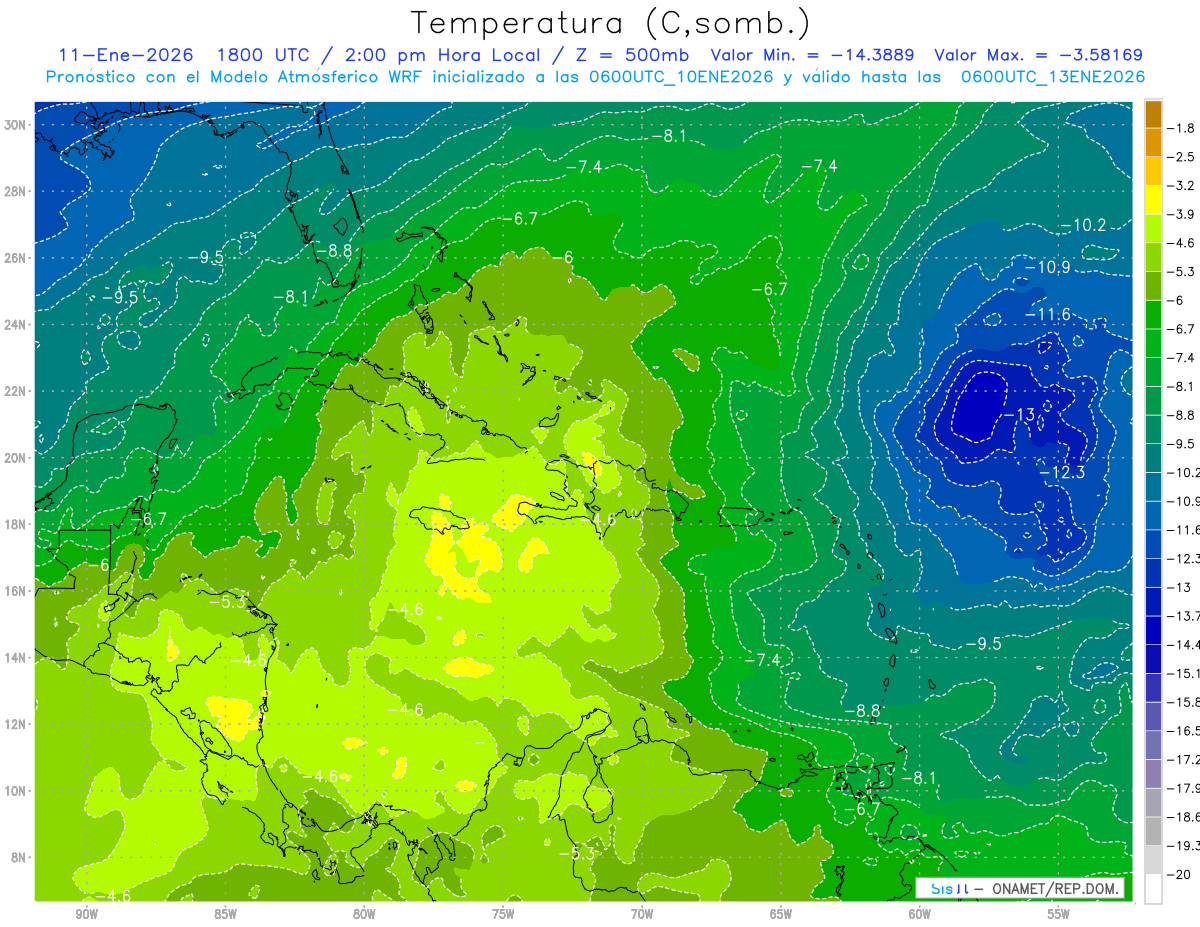Click the 10N latitude axis label
The width and height of the screenshot is (1200, 927).
click(x=15, y=790)
